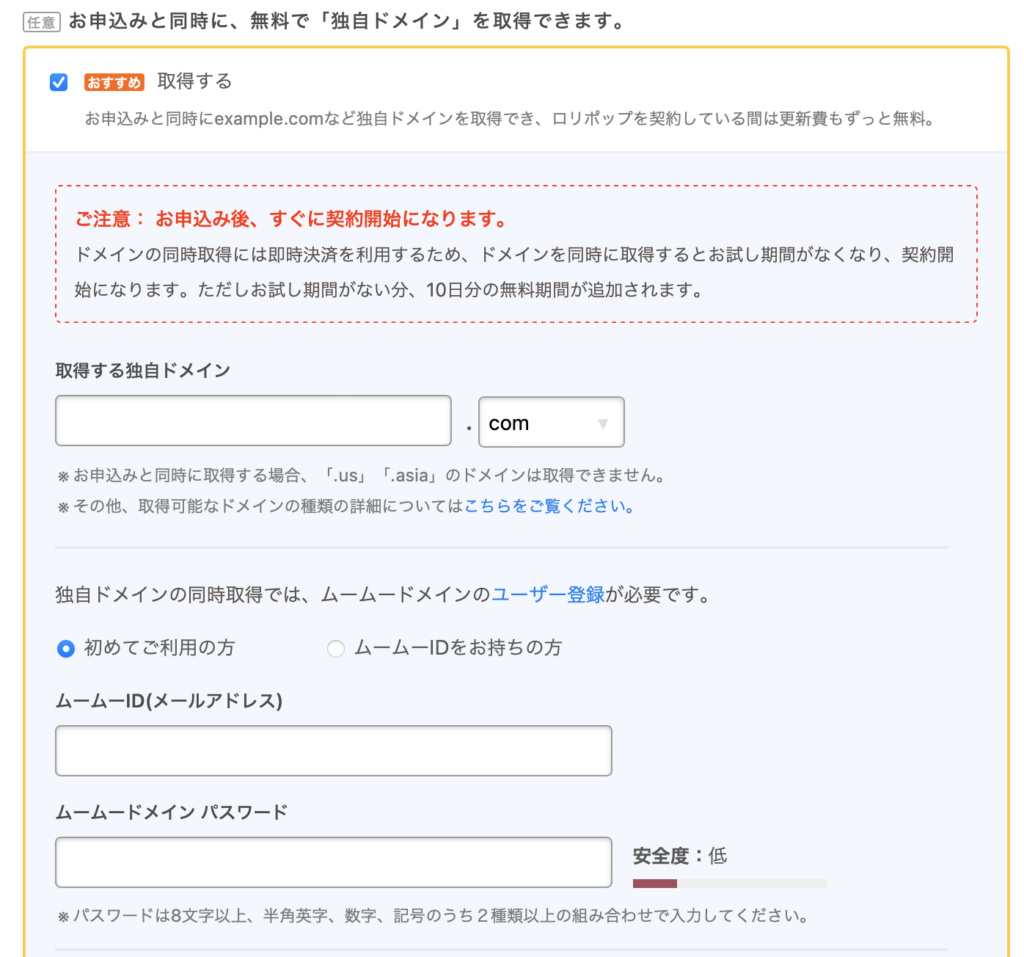Click the domain name text field

(253, 422)
